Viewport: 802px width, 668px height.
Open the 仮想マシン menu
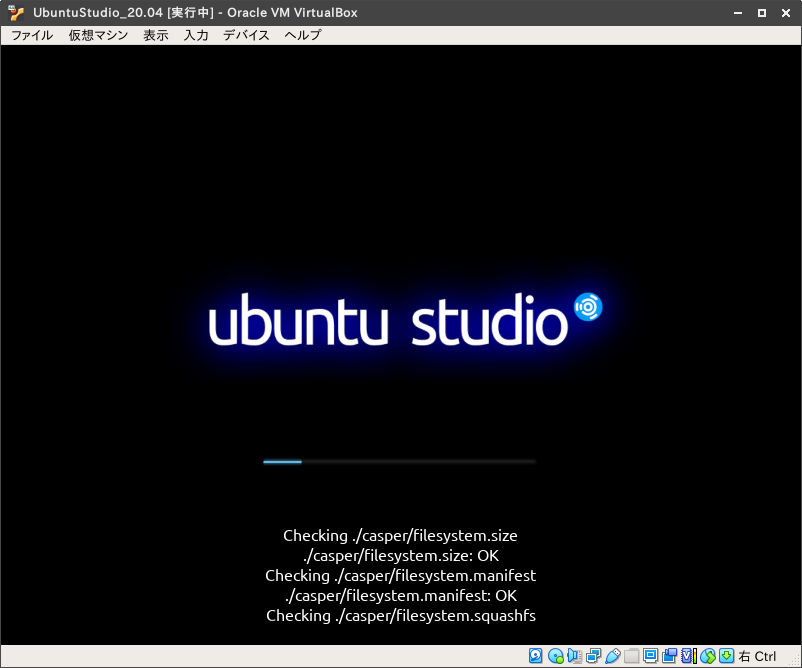pos(98,35)
